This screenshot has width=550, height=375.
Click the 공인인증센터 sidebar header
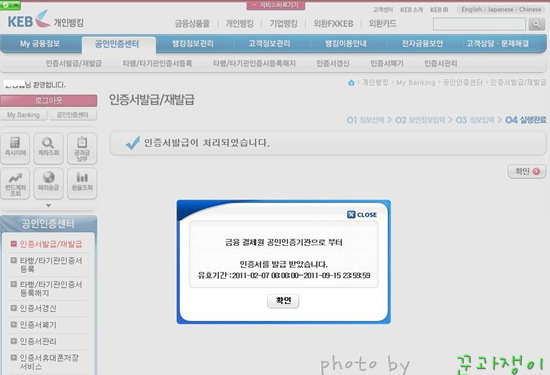click(48, 223)
